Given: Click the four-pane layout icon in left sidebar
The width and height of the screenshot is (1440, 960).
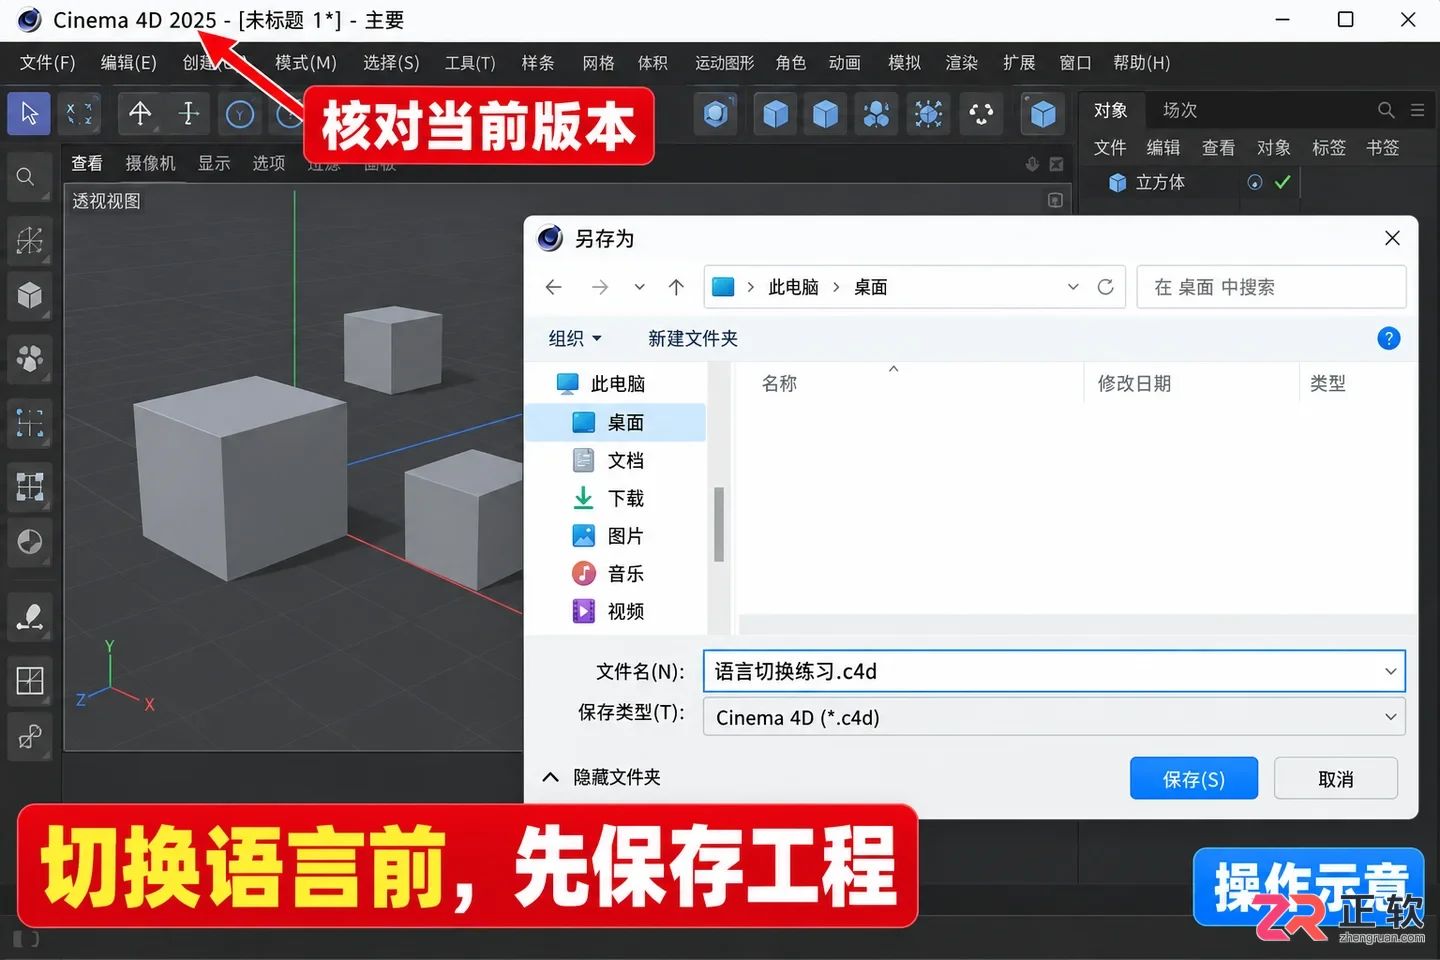Looking at the screenshot, I should pyautogui.click(x=29, y=681).
